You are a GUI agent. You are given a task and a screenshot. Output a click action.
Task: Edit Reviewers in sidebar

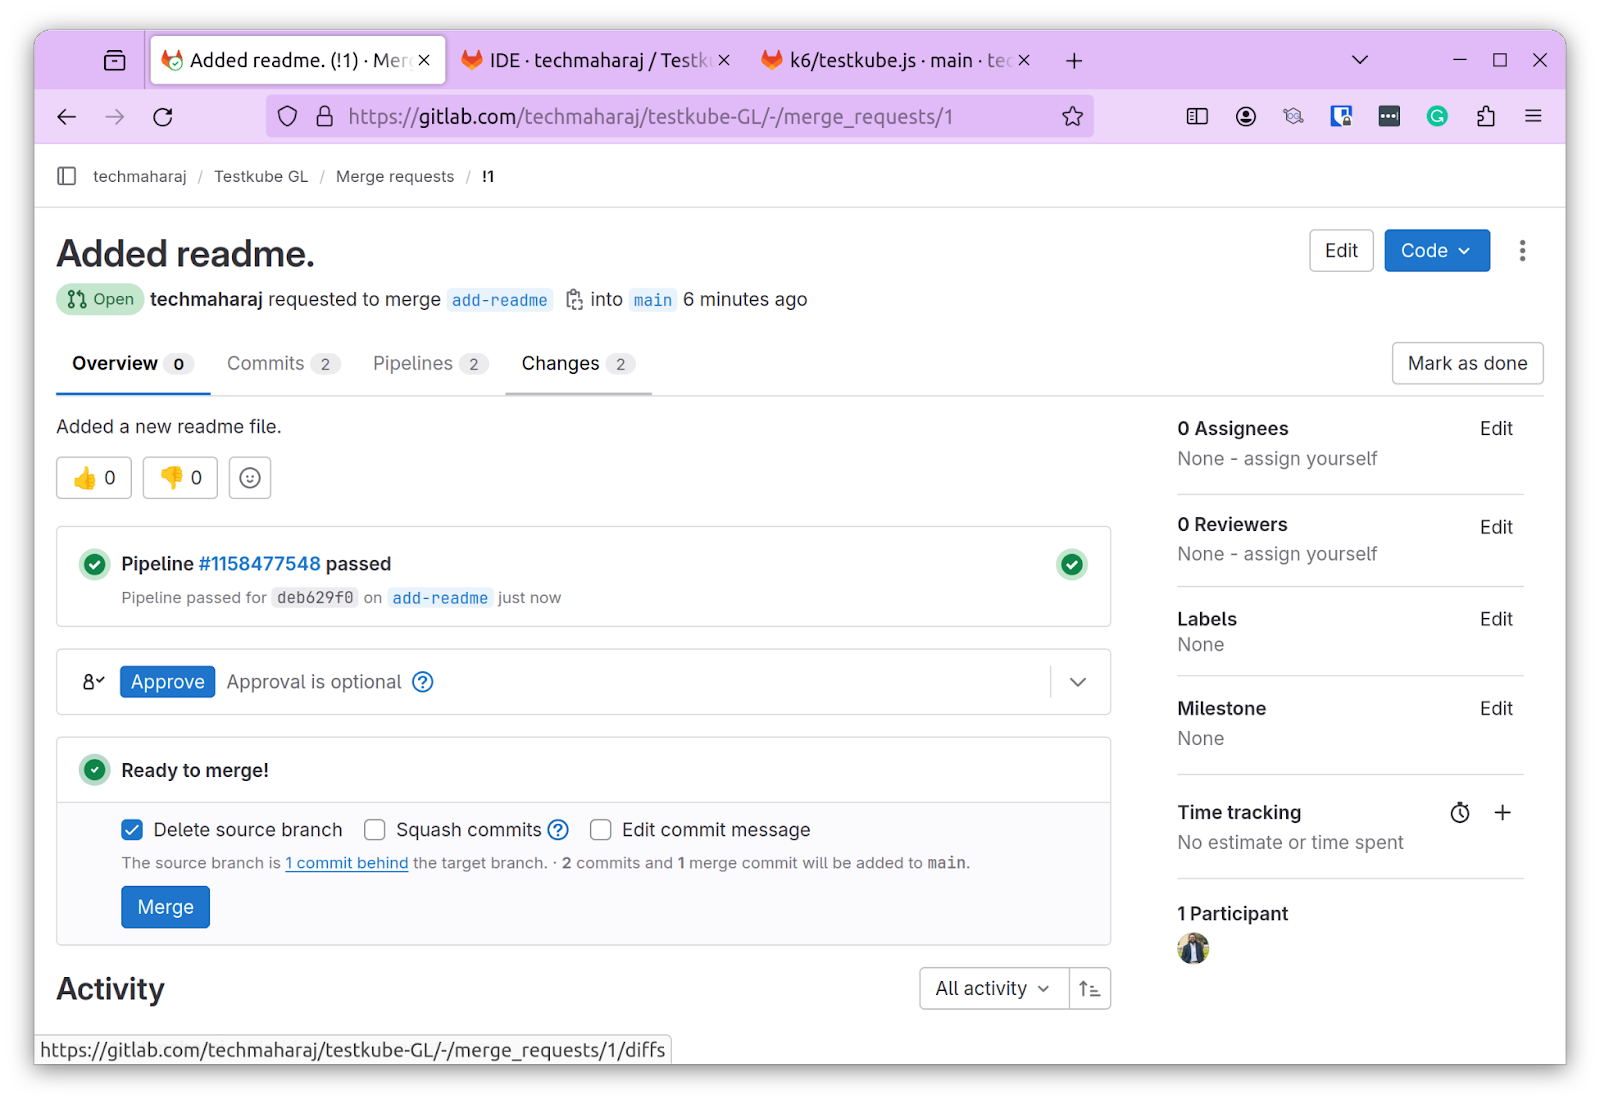[x=1496, y=527]
